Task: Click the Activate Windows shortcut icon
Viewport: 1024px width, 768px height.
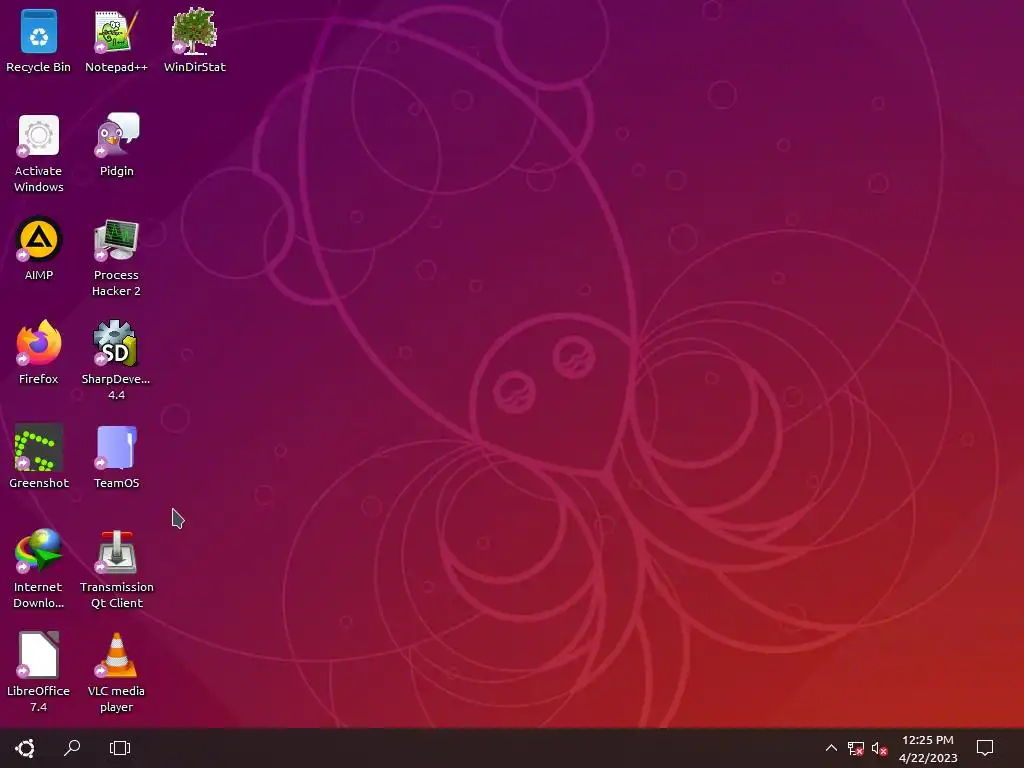Action: (x=39, y=136)
